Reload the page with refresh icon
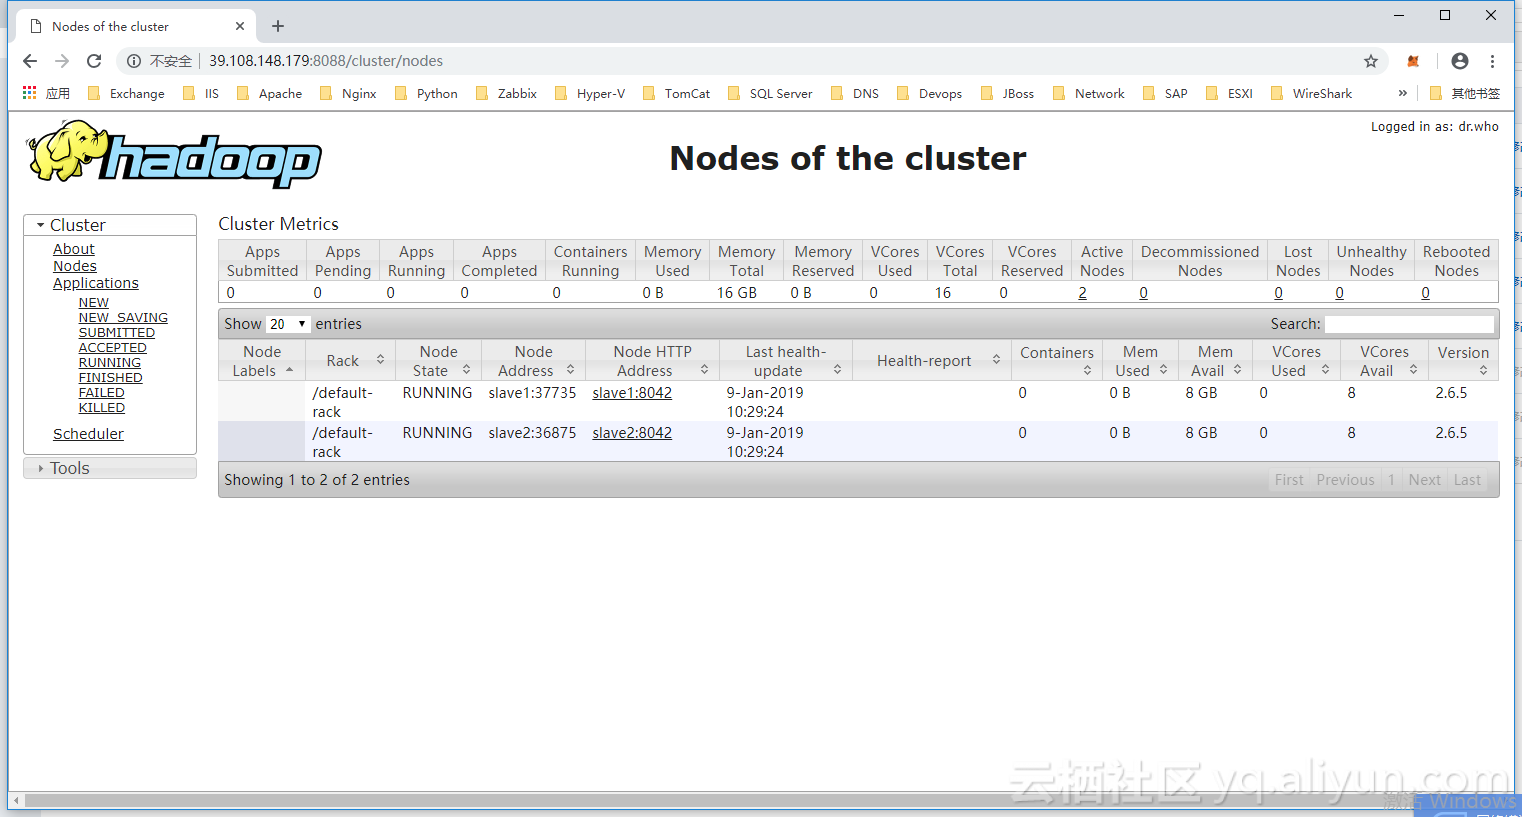 [x=94, y=61]
